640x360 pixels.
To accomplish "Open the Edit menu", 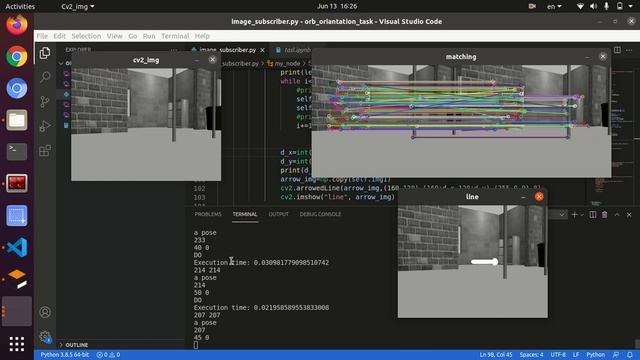I will point(60,36).
